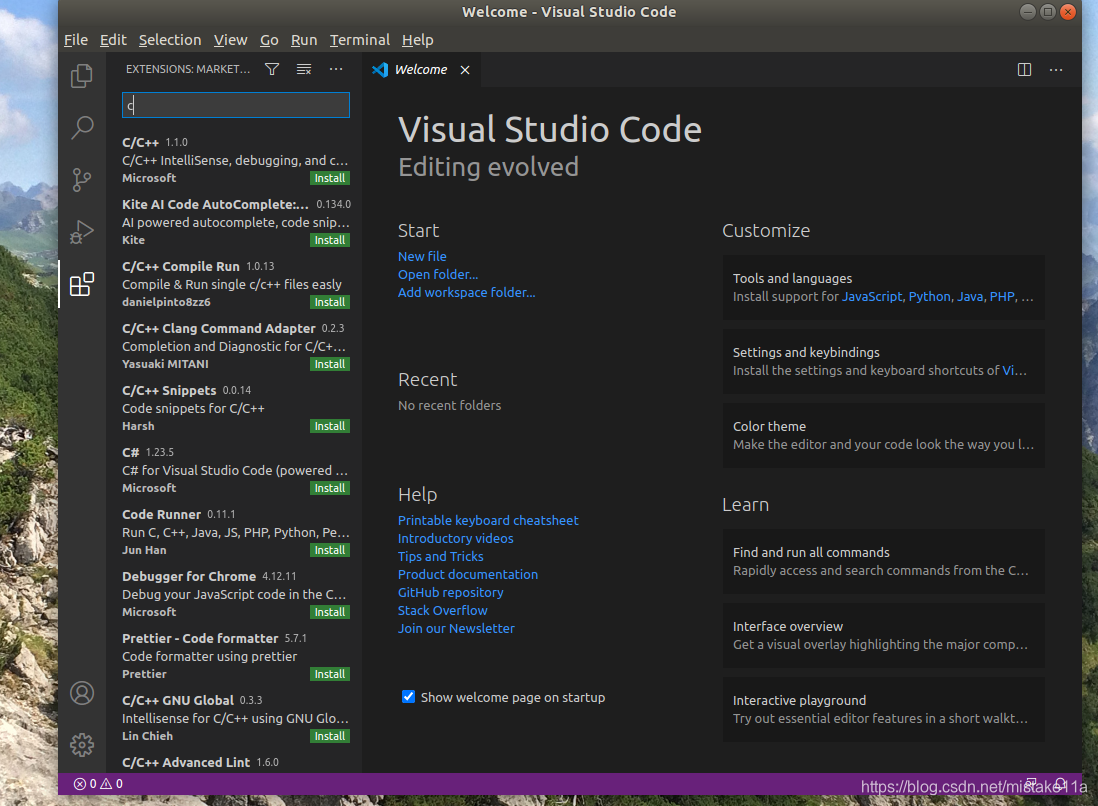Open GitHub repository link
This screenshot has width=1098, height=806.
coord(450,592)
